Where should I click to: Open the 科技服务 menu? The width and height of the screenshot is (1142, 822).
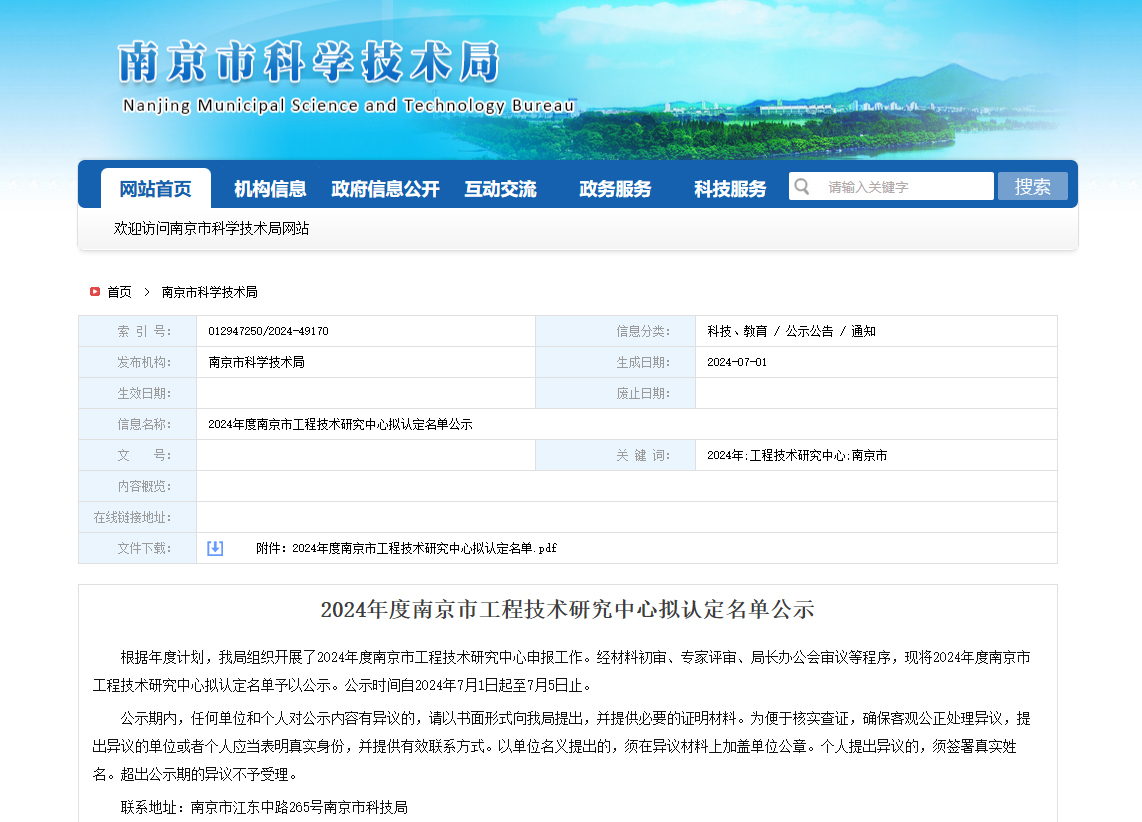[729, 186]
